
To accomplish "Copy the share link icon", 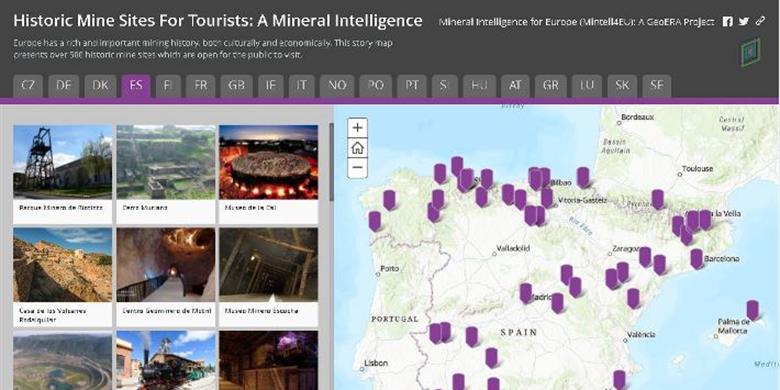I will (760, 21).
